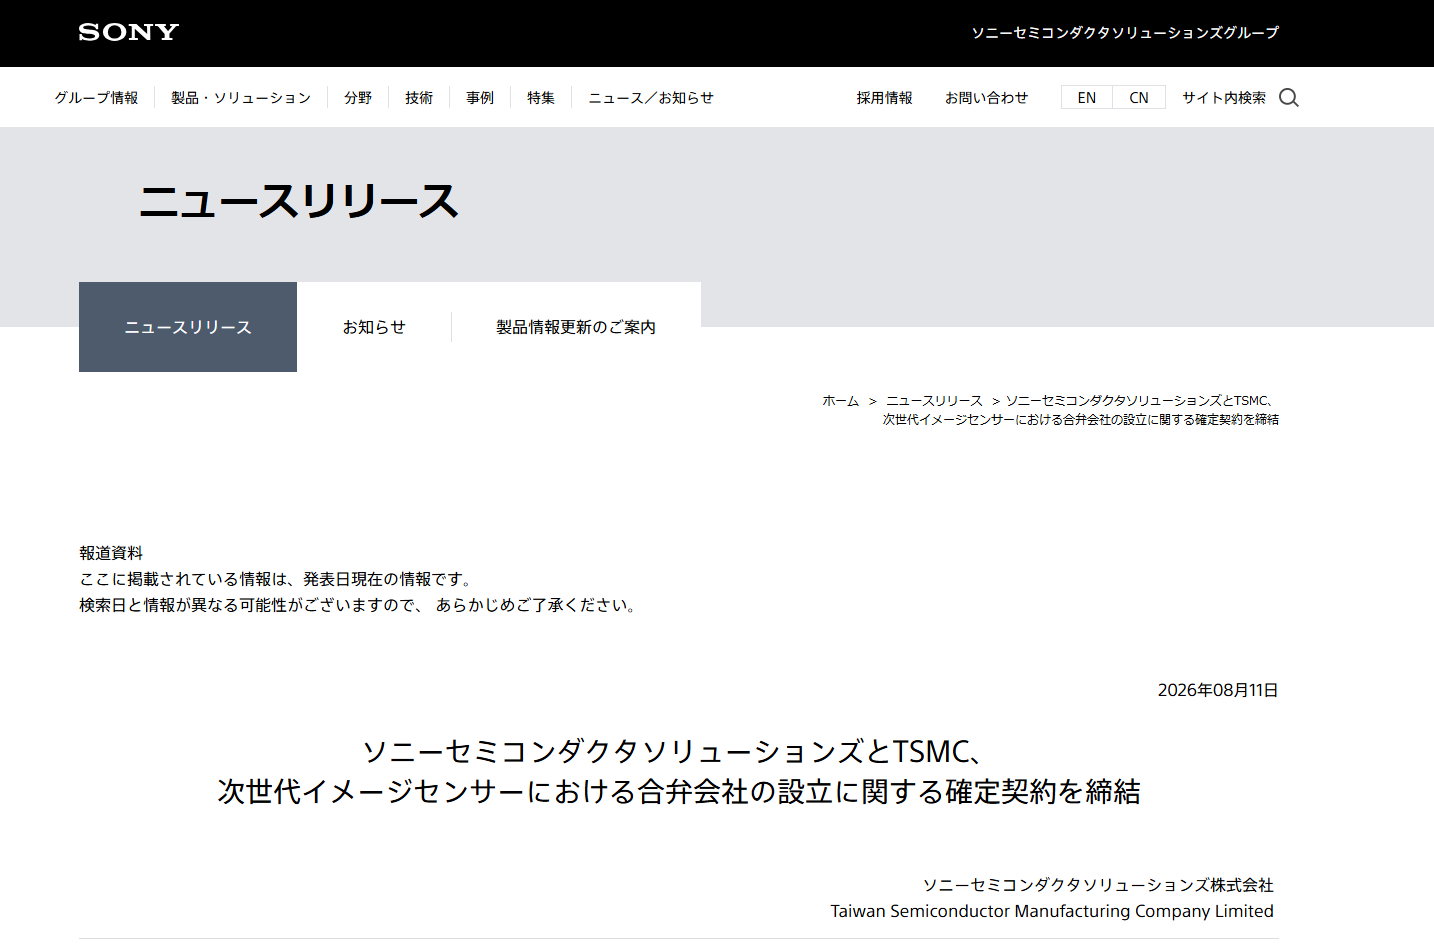Open the 分野 menu
The height and width of the screenshot is (948, 1434).
pyautogui.click(x=358, y=98)
